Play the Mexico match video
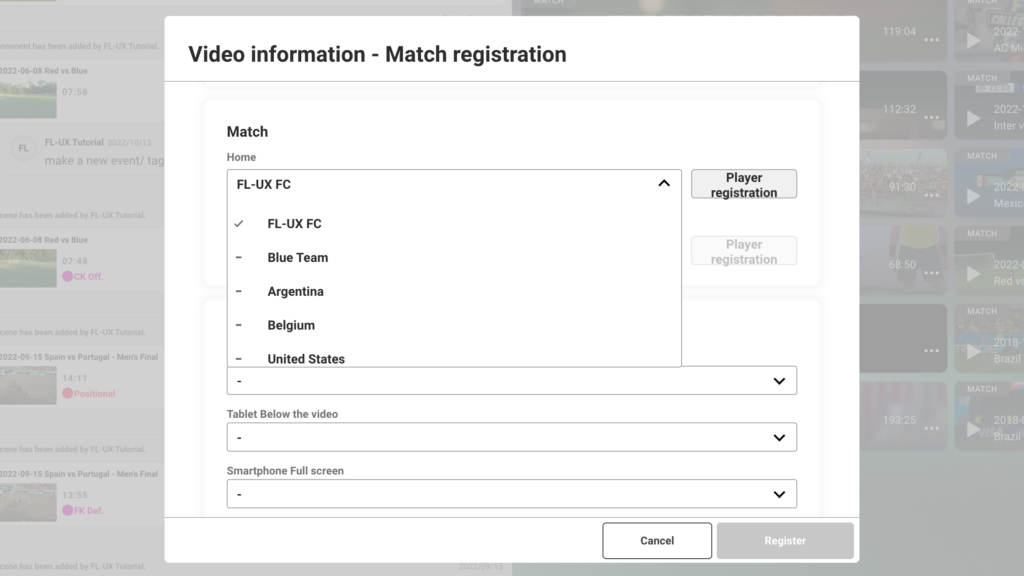This screenshot has width=1024, height=576. tap(973, 196)
